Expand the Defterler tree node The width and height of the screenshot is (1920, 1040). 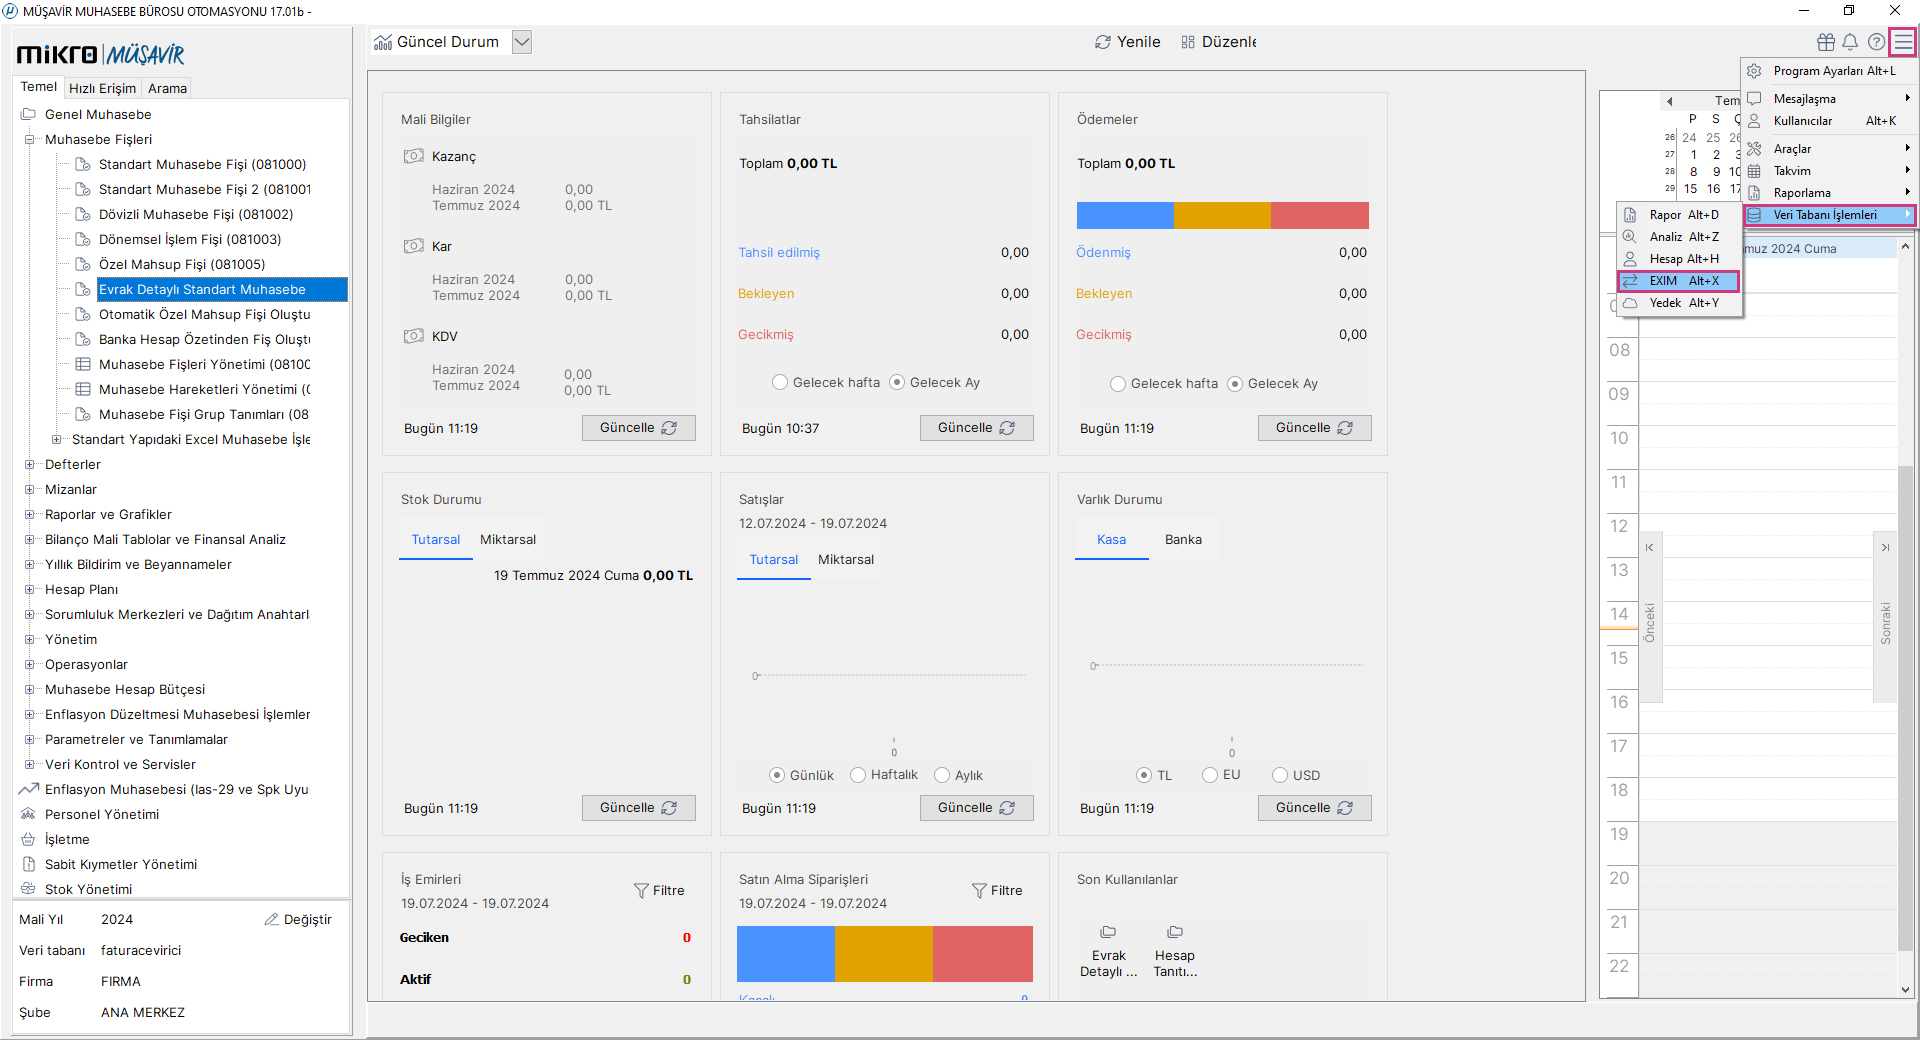30,464
